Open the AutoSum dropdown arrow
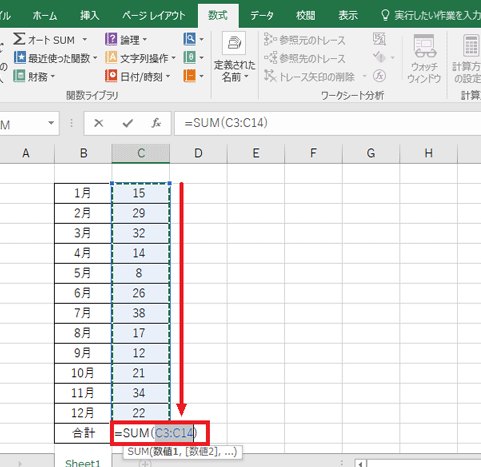 pyautogui.click(x=85, y=40)
